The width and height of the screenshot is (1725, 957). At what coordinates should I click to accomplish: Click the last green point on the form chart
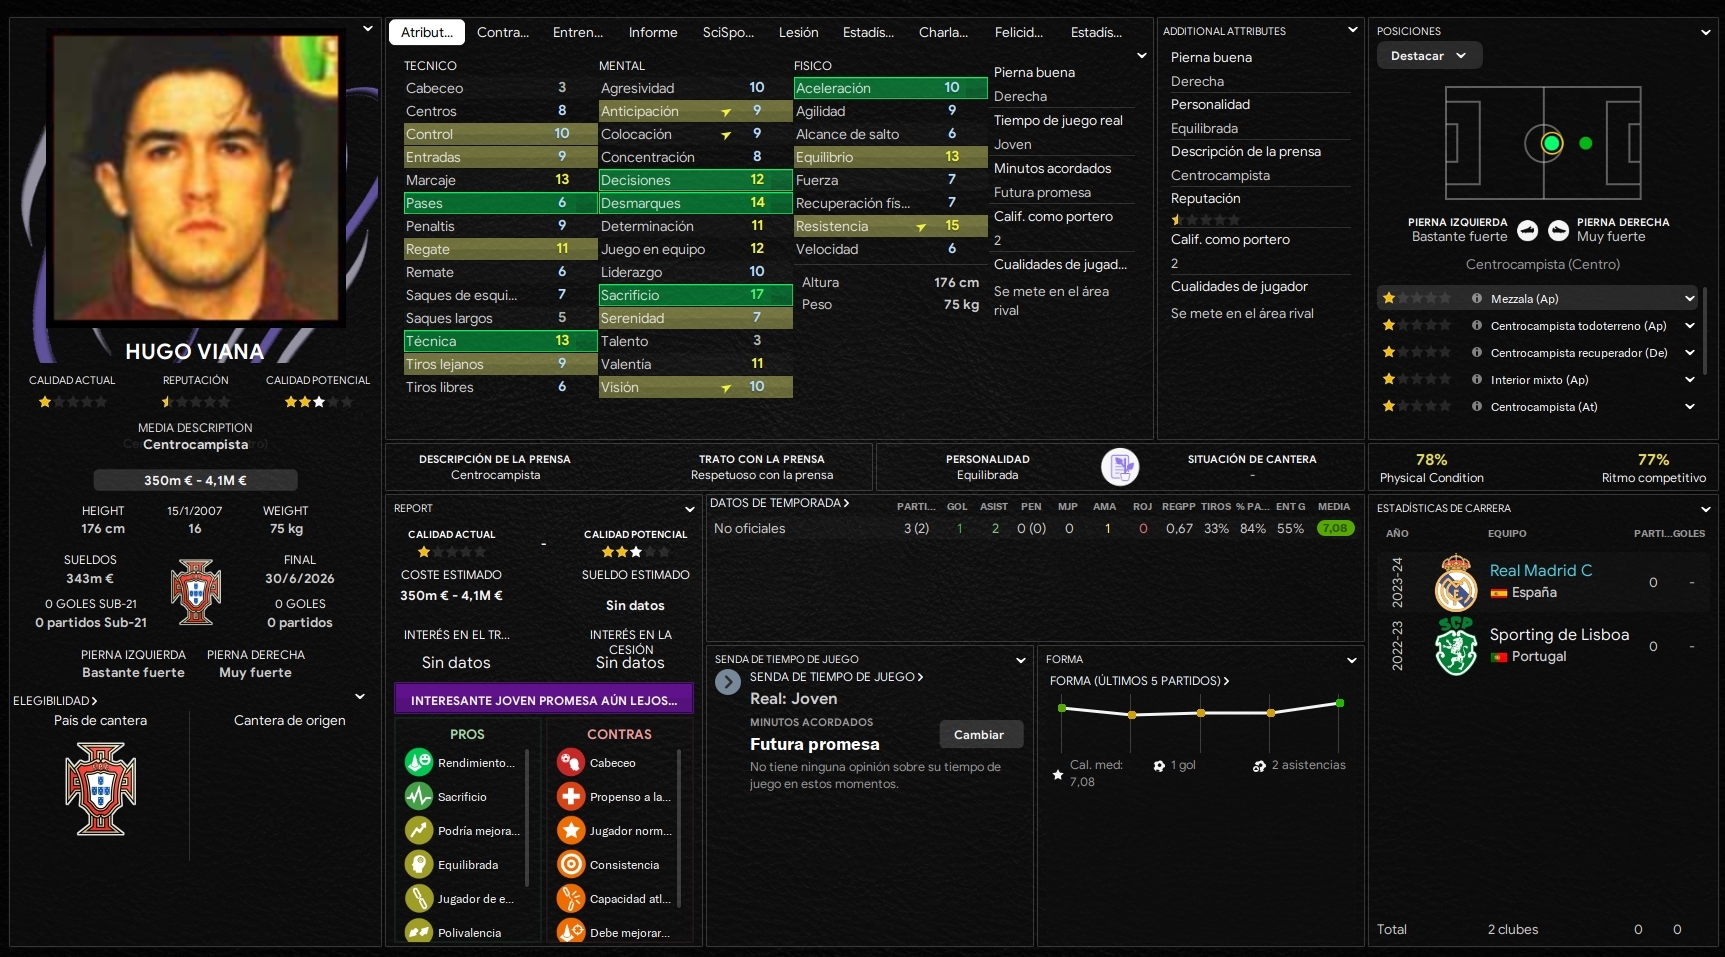[x=1340, y=704]
